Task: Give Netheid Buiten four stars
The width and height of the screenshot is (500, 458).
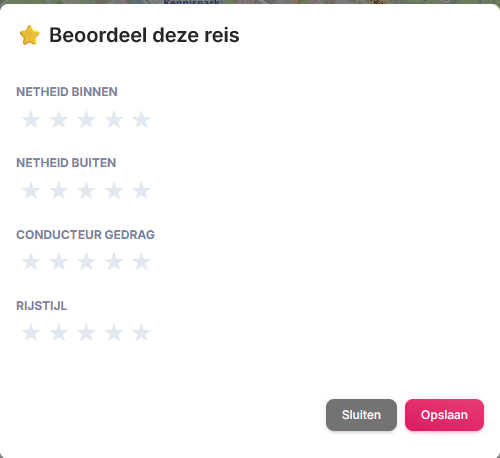Action: (x=114, y=190)
